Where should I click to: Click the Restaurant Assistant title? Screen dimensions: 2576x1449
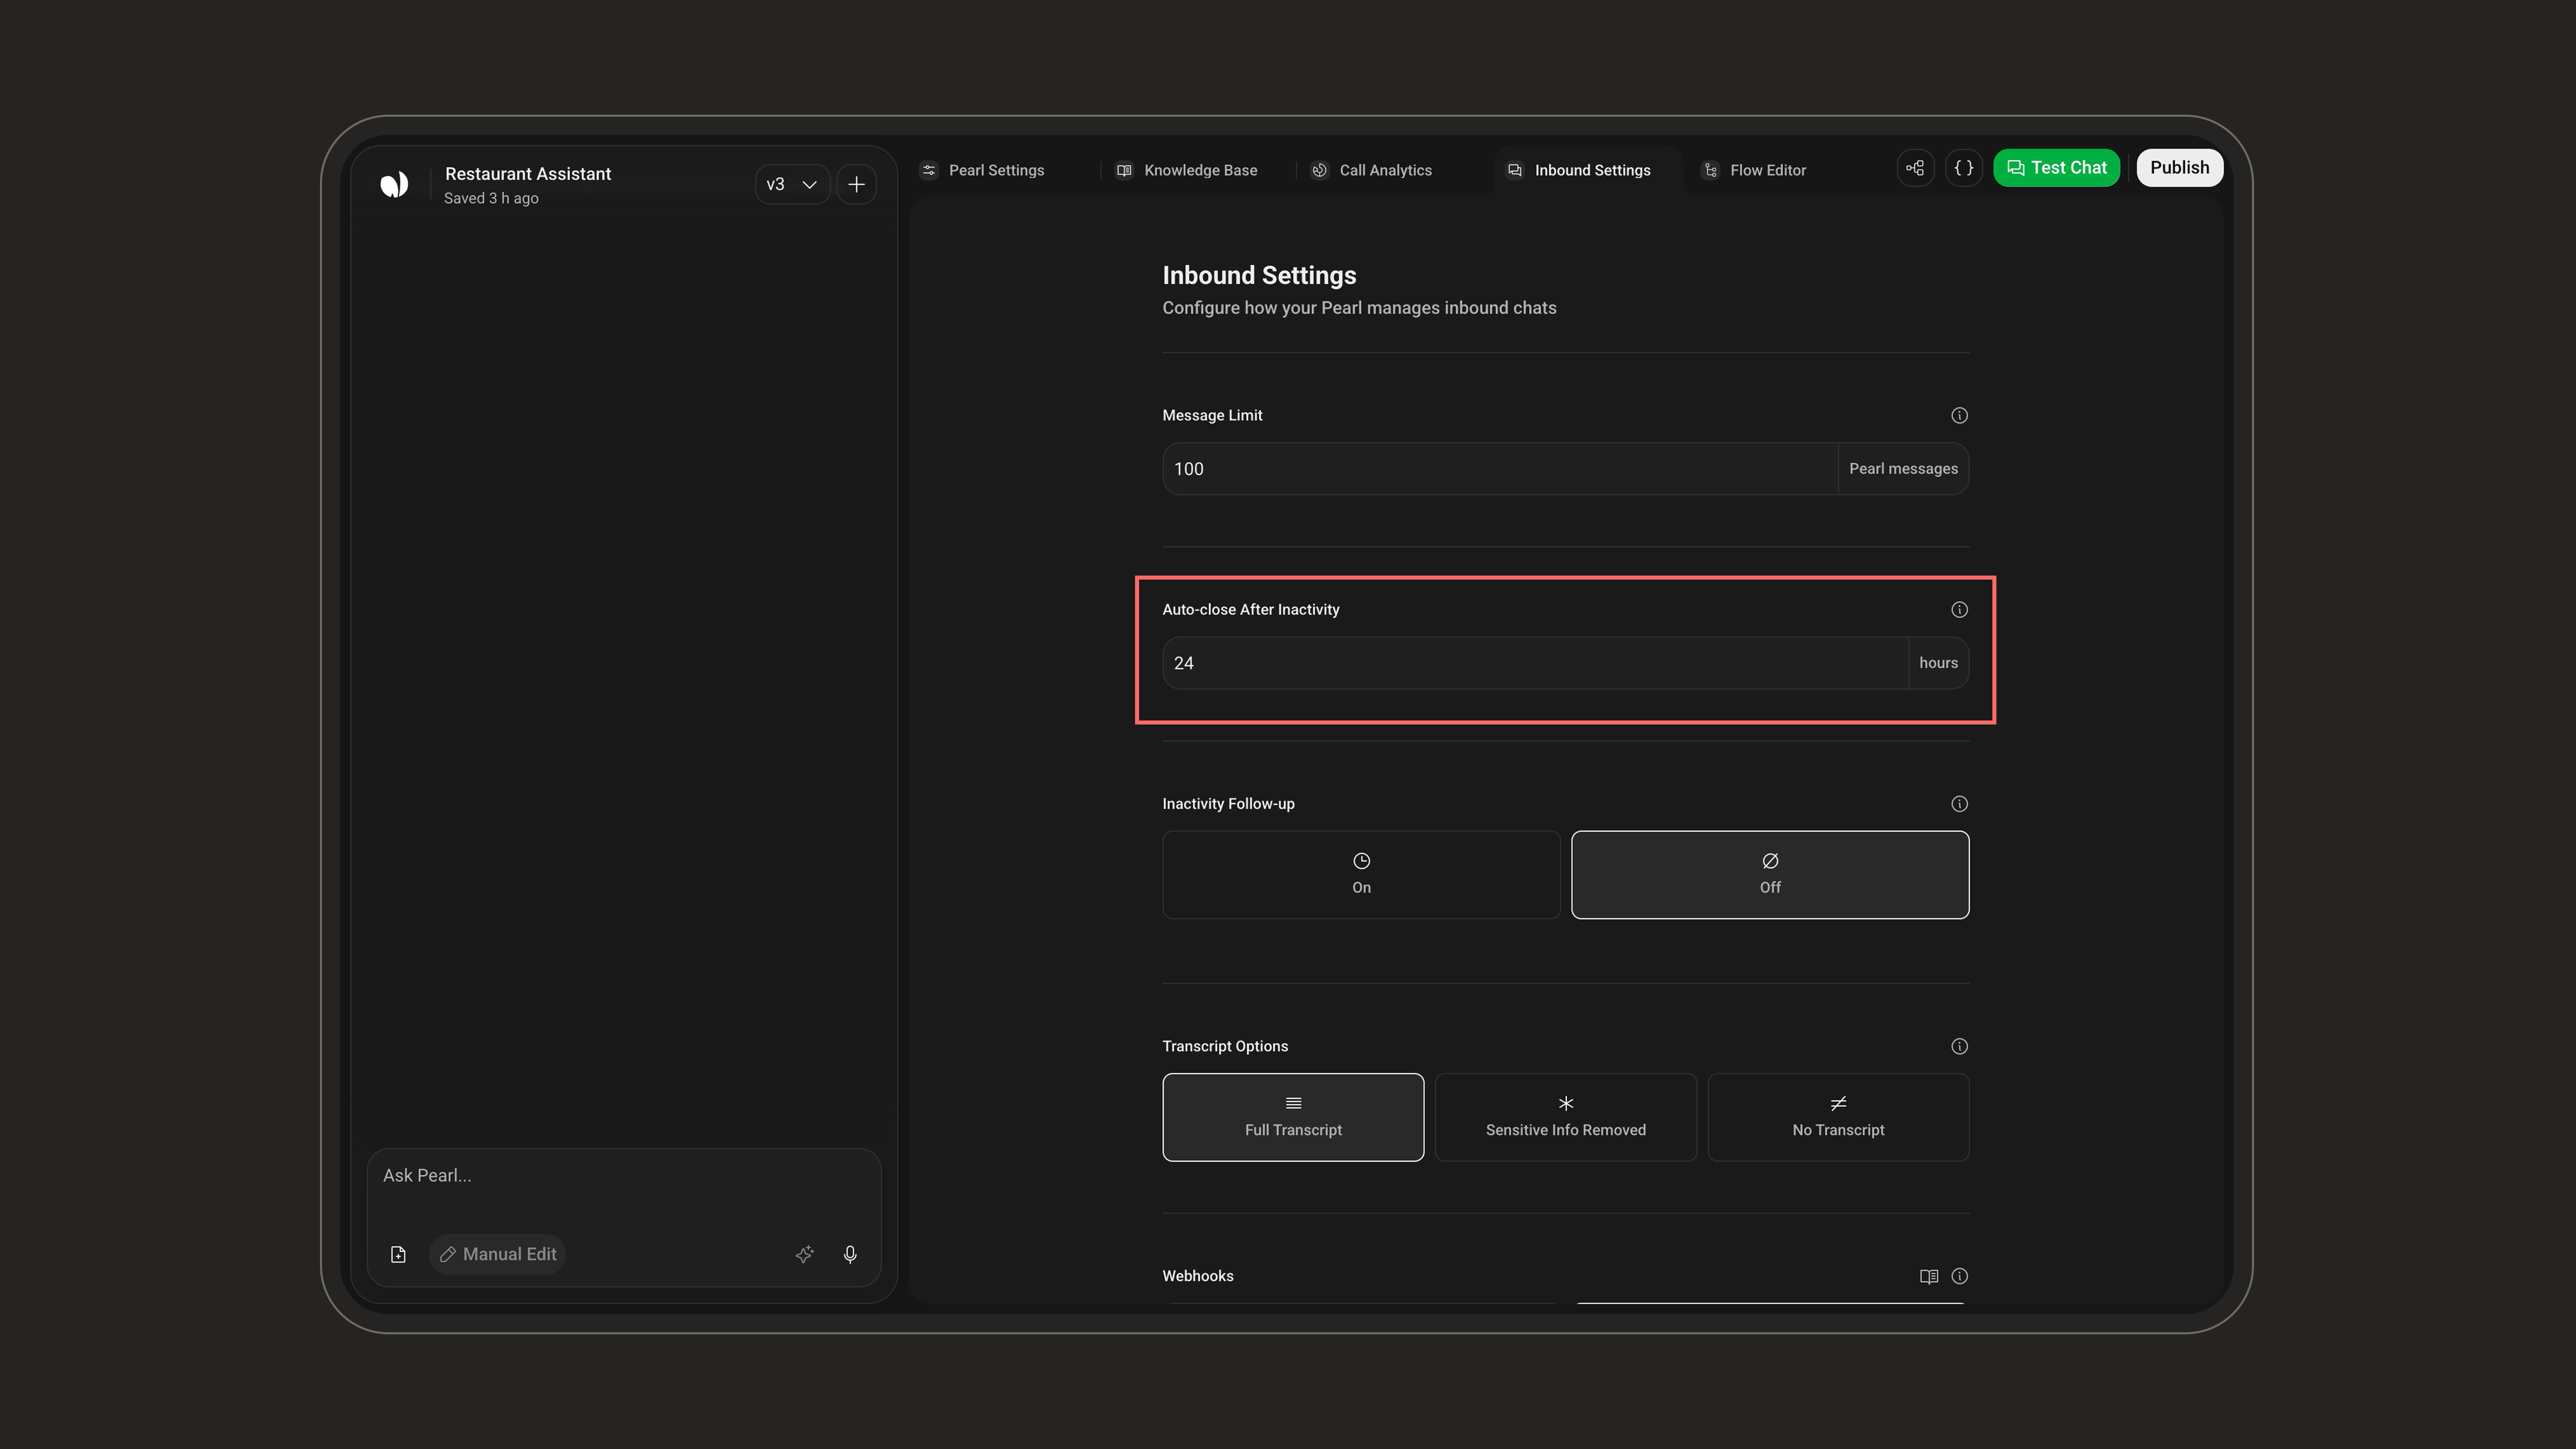pos(528,174)
